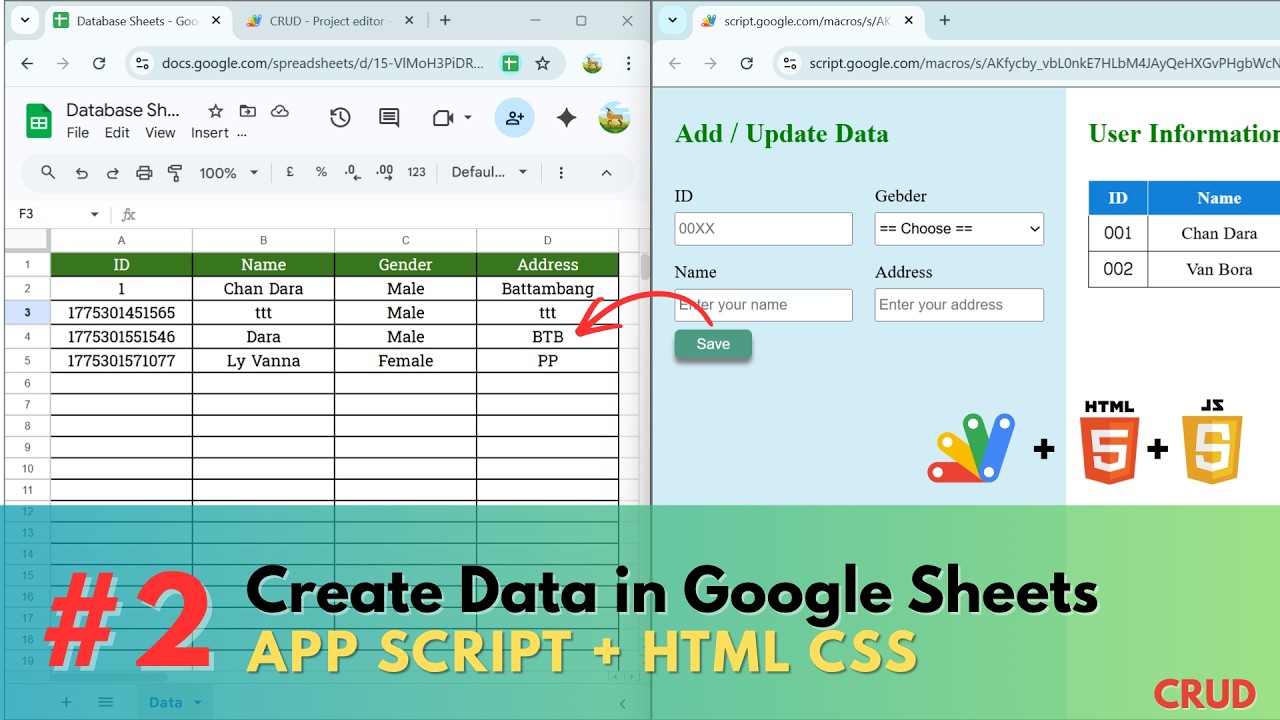
Task: Open Chrome menu in Sheets browser window
Action: tap(628, 63)
